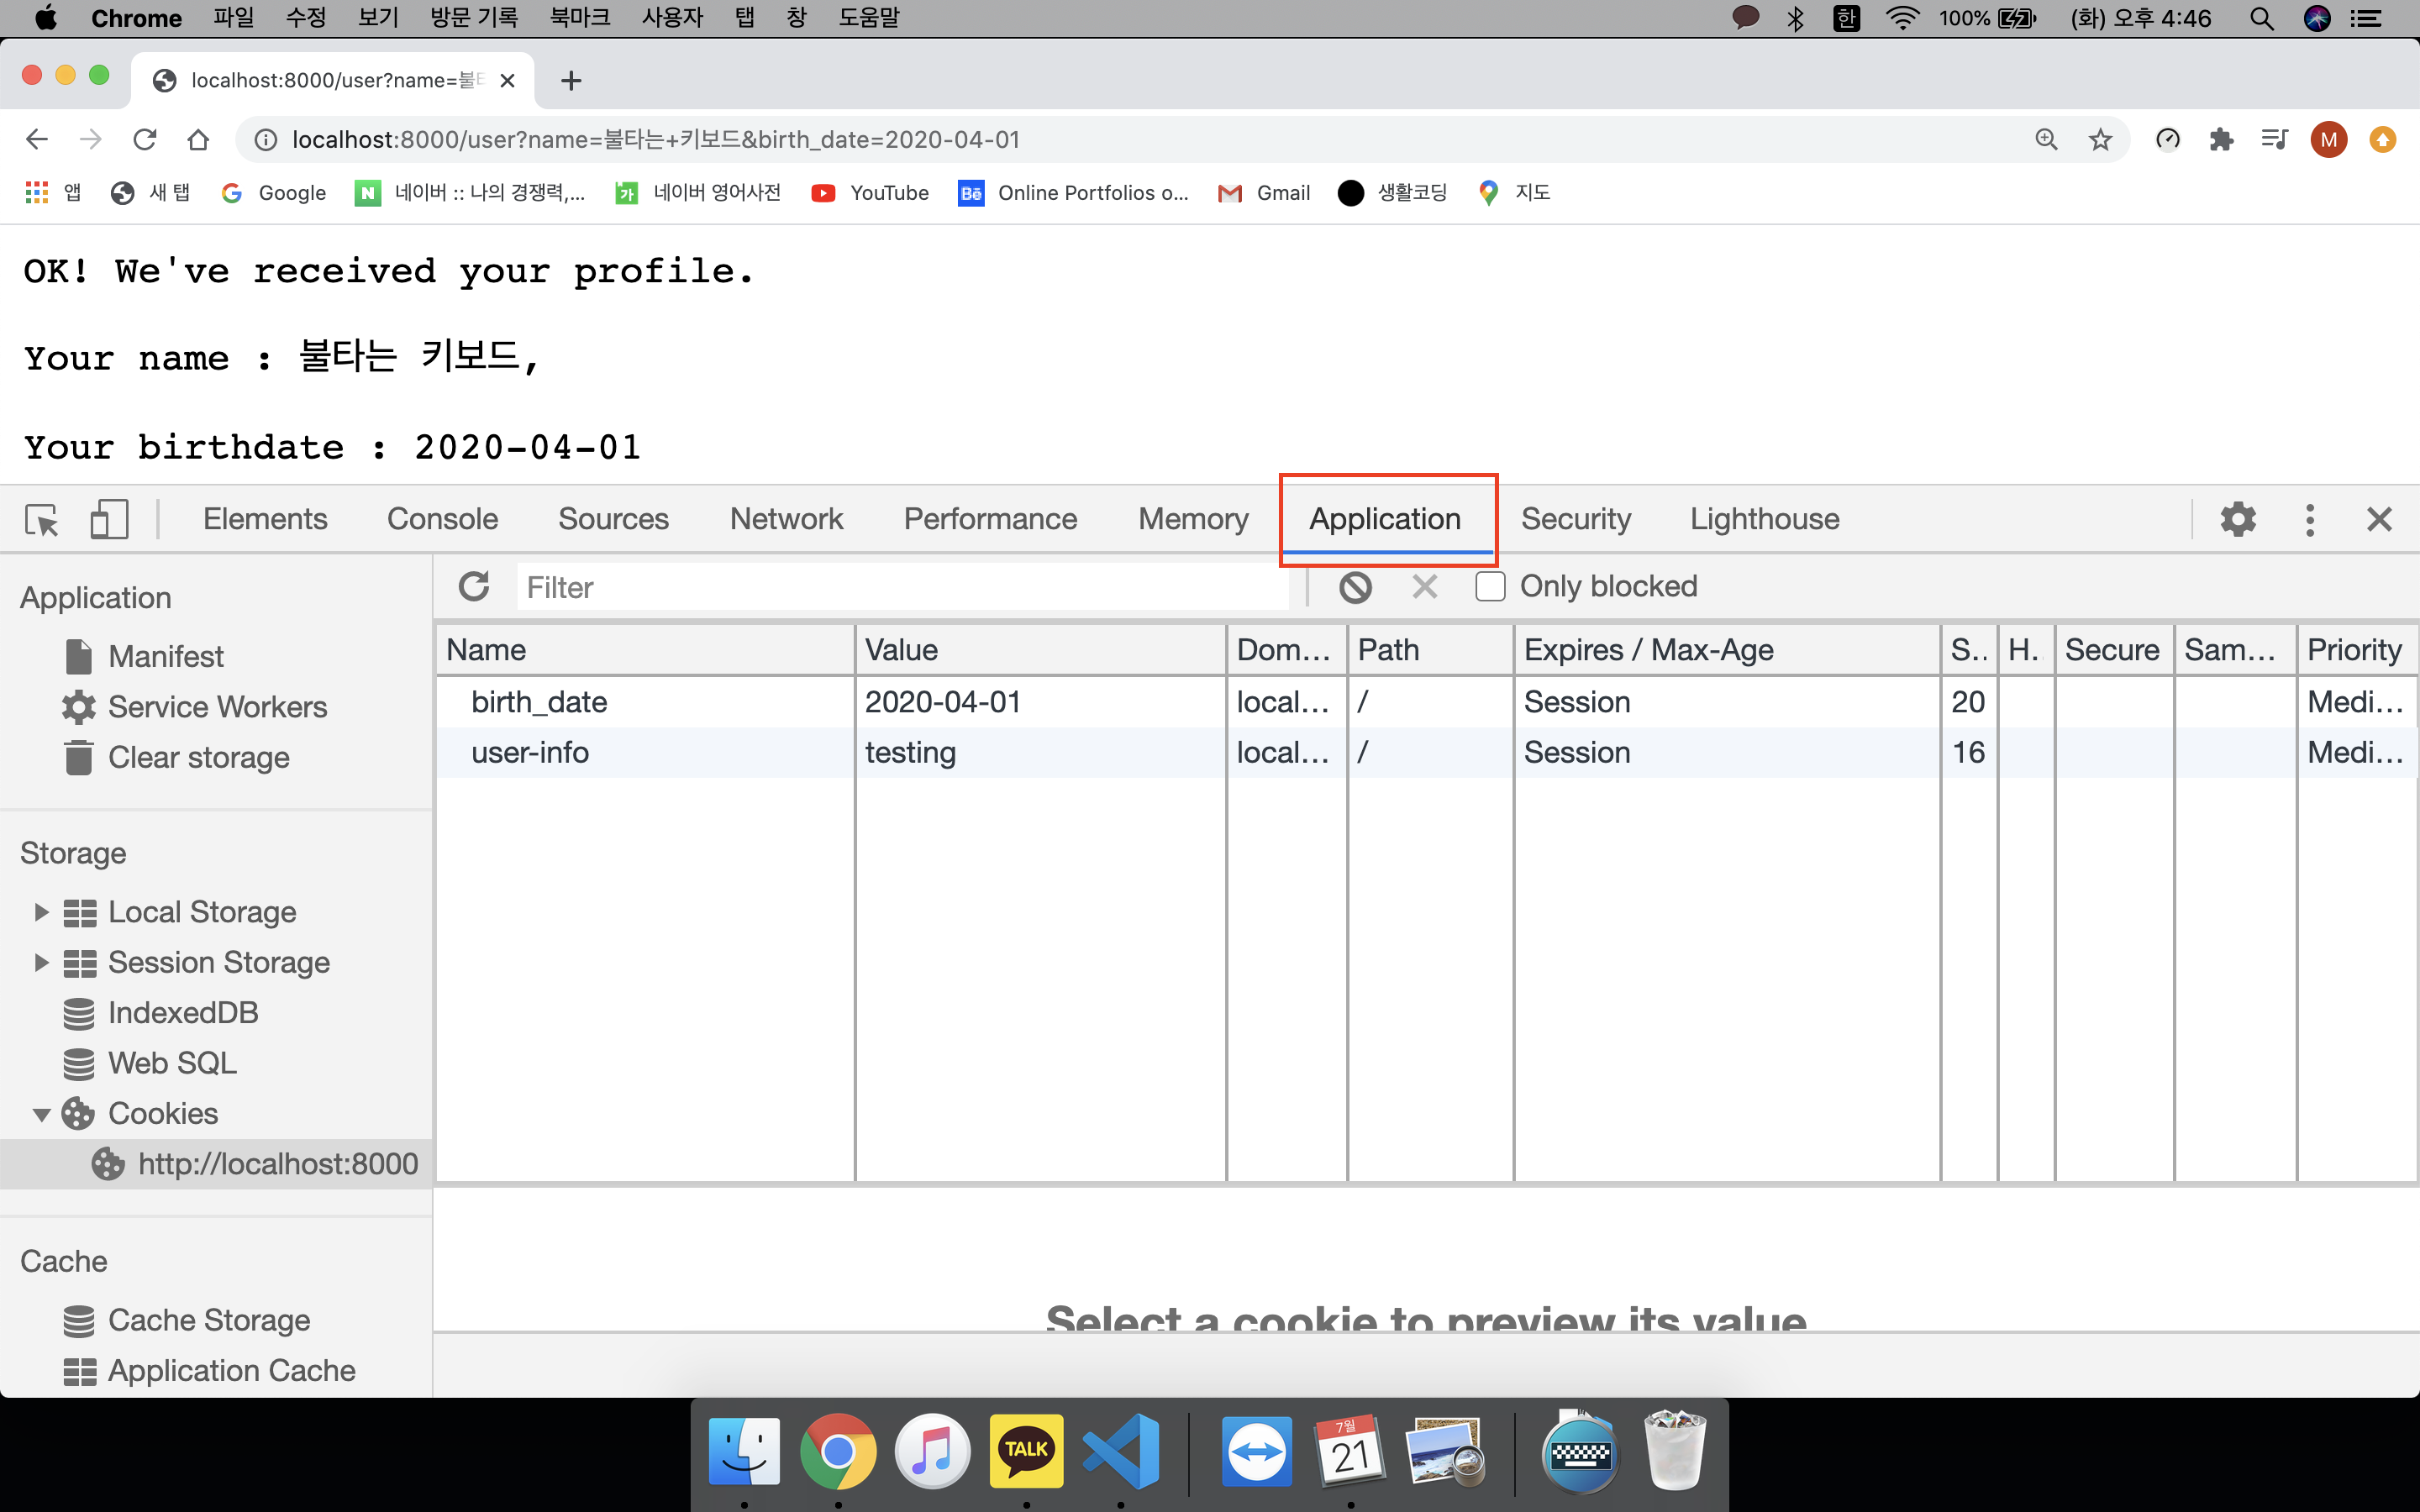This screenshot has width=2420, height=1512.
Task: Collapse the Cookies tree node
Action: tap(41, 1114)
